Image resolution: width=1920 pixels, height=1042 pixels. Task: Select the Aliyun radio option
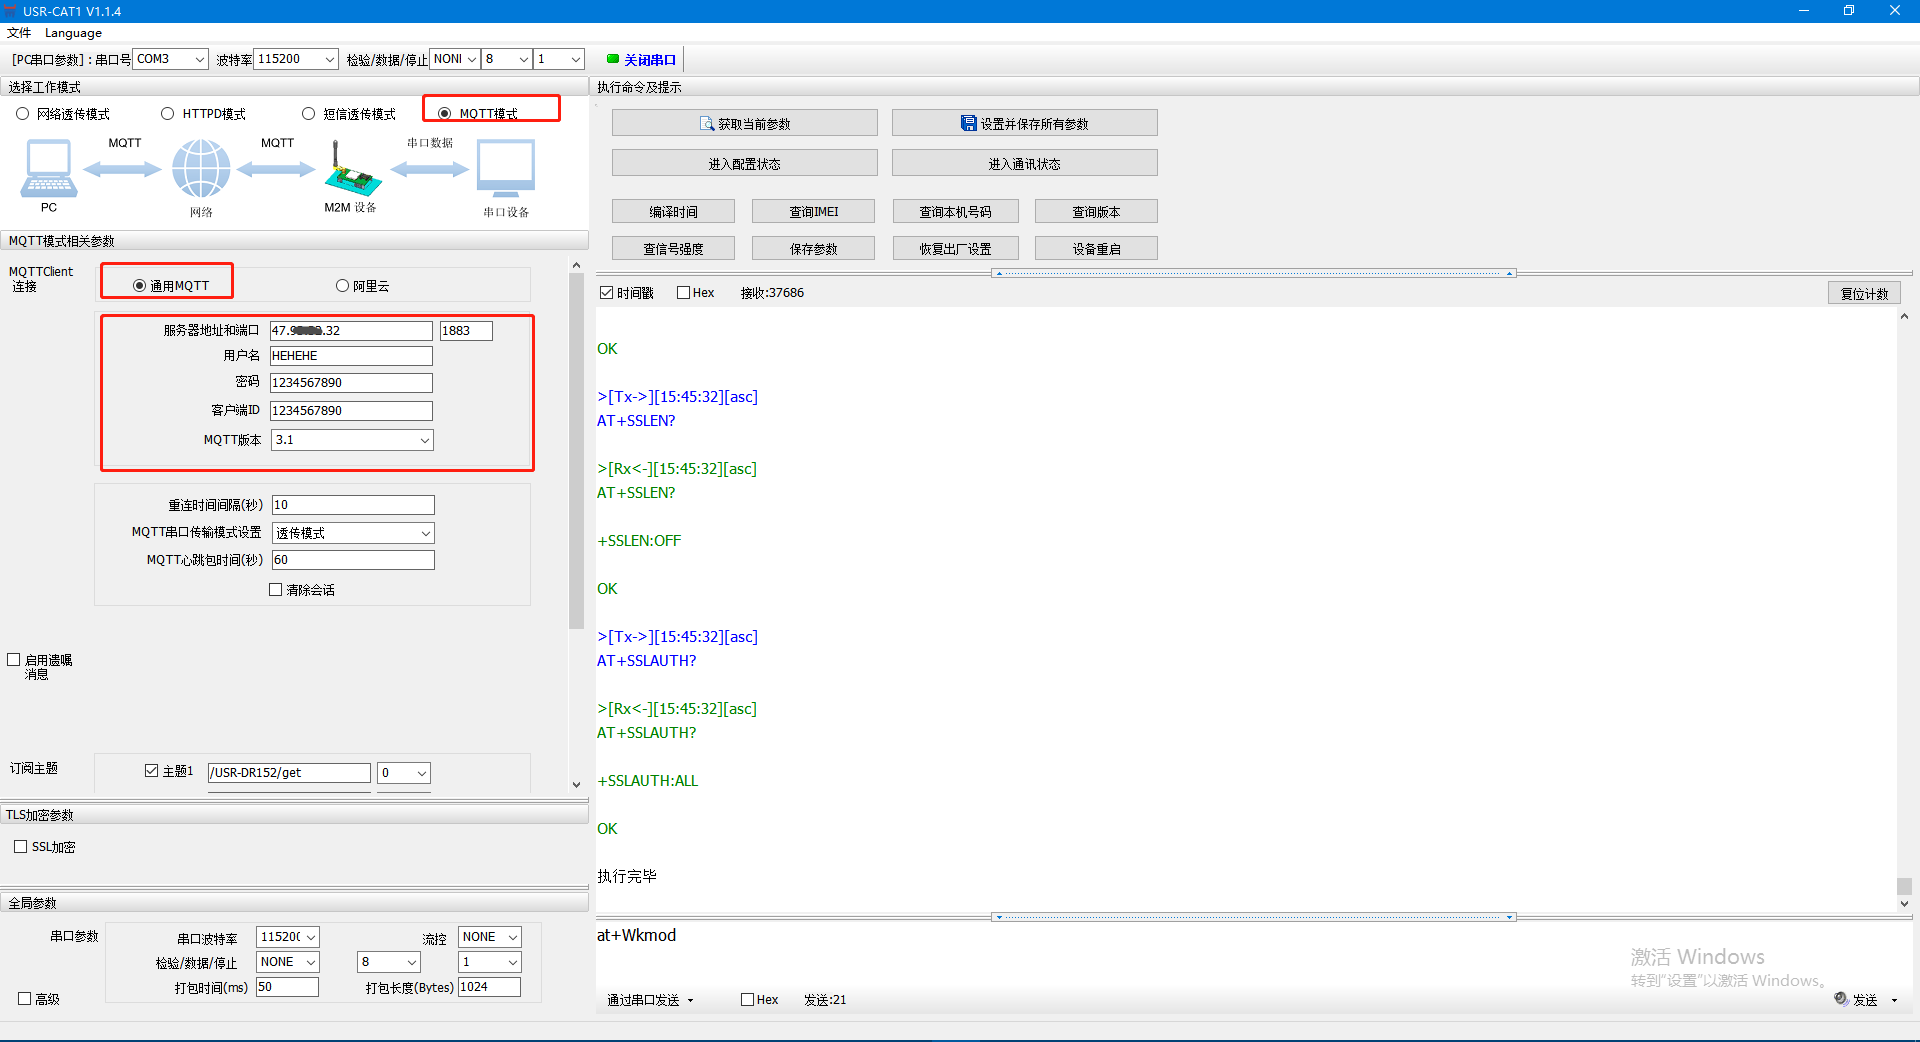(343, 286)
